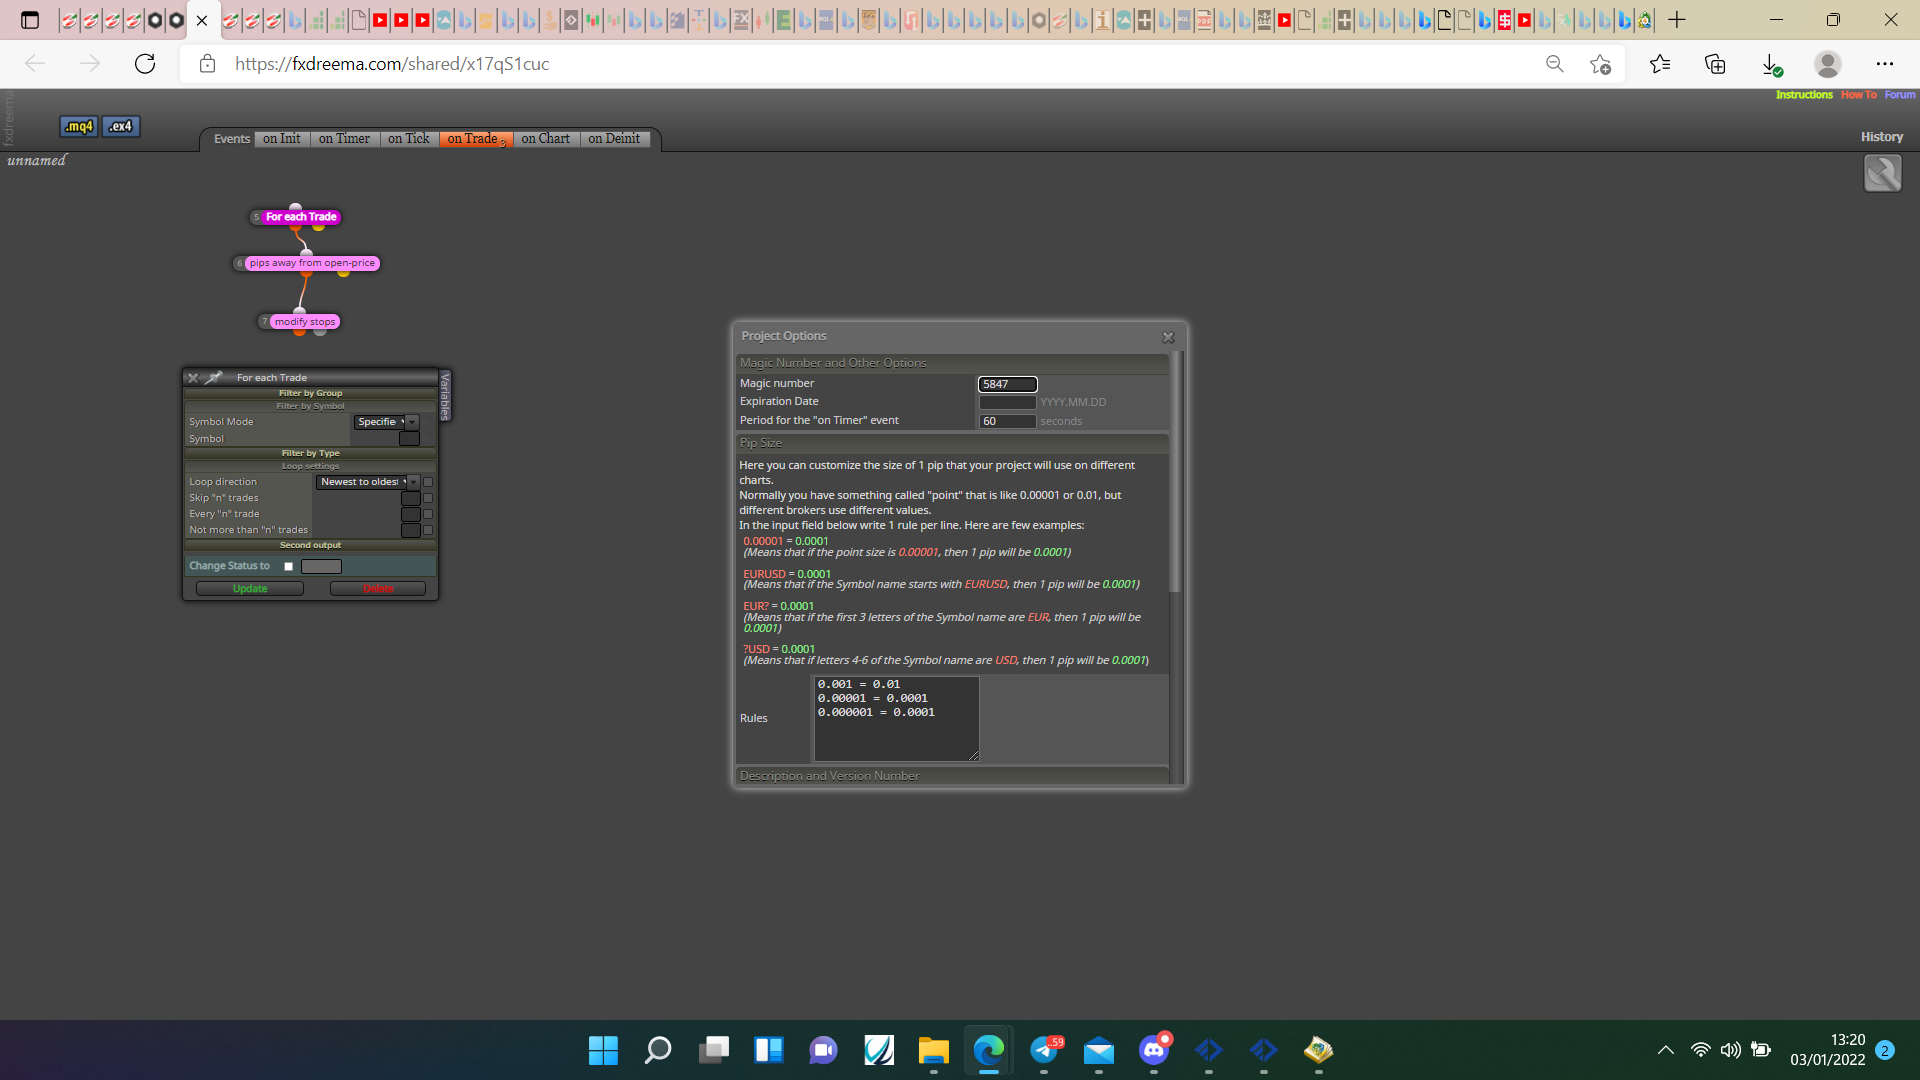This screenshot has height=1080, width=1920.
Task: Select the pips away from open-price block
Action: click(312, 263)
